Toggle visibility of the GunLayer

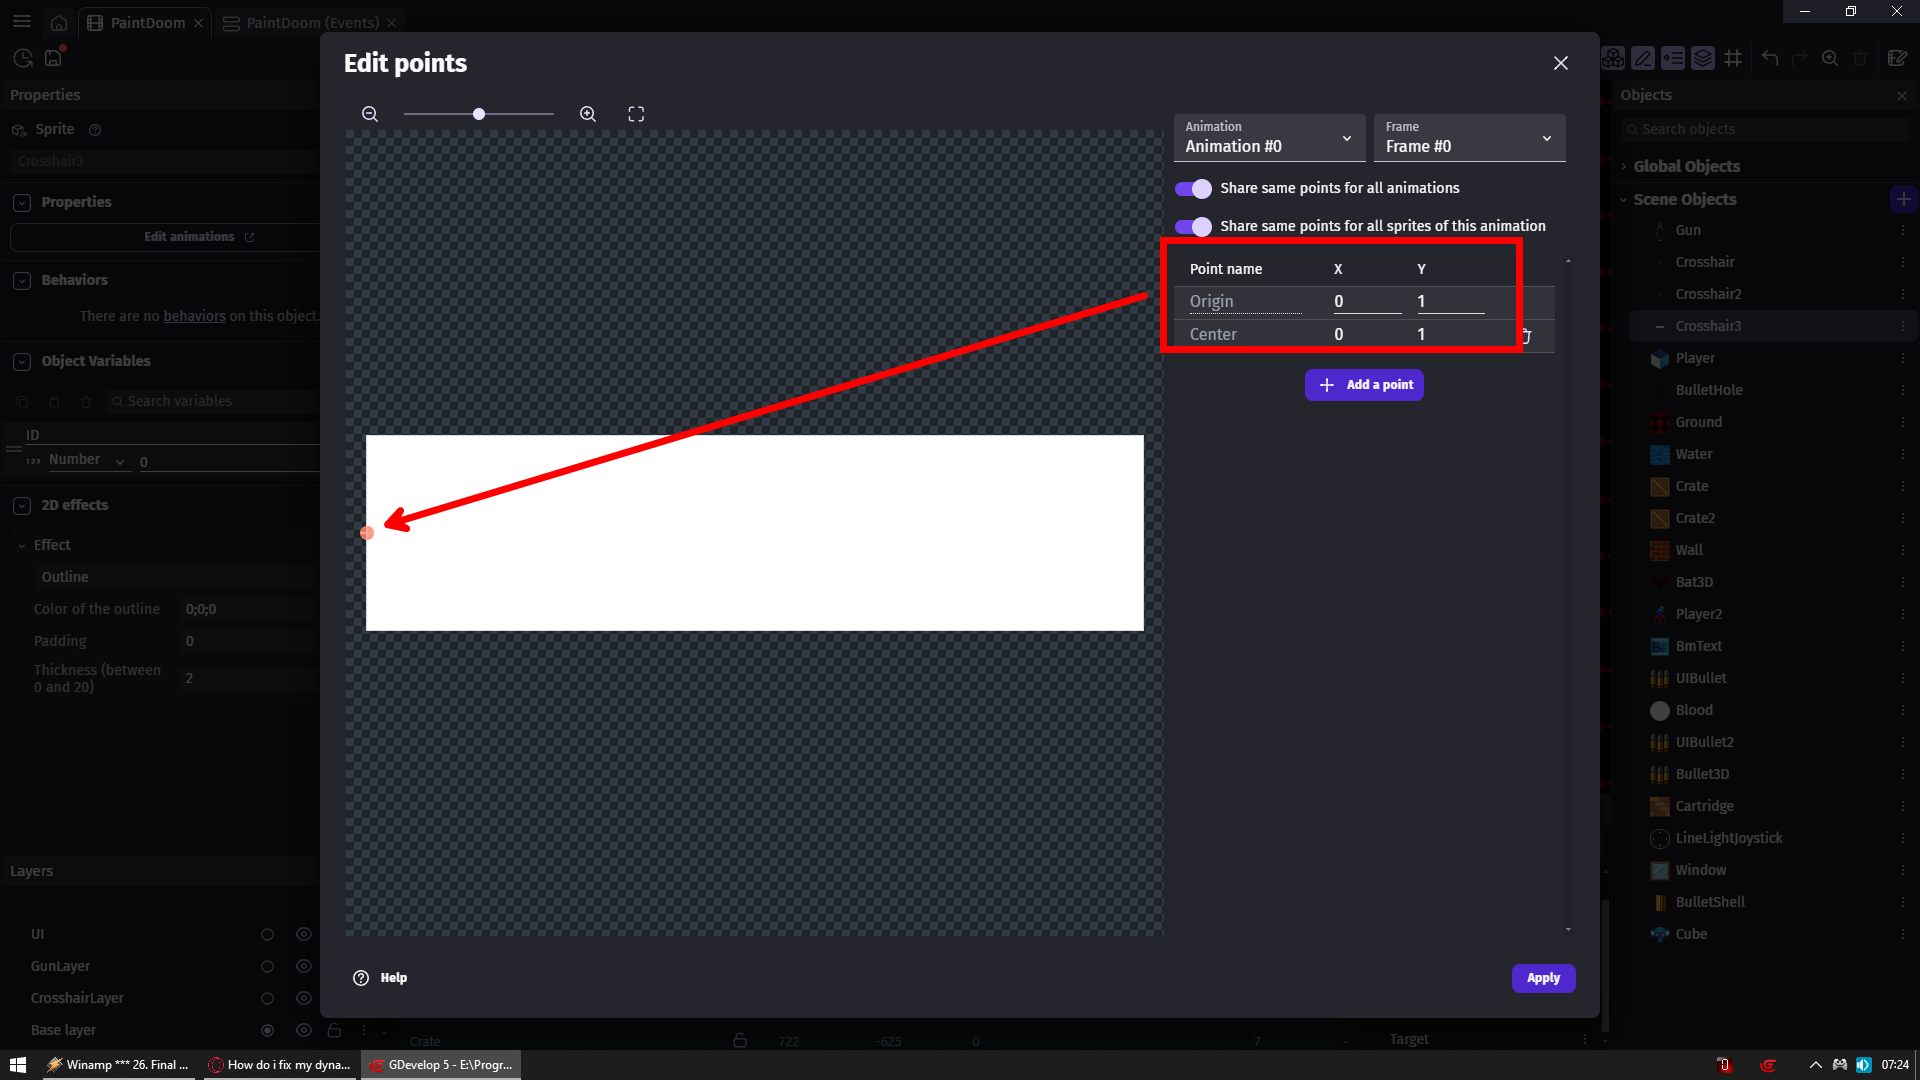[x=304, y=966]
